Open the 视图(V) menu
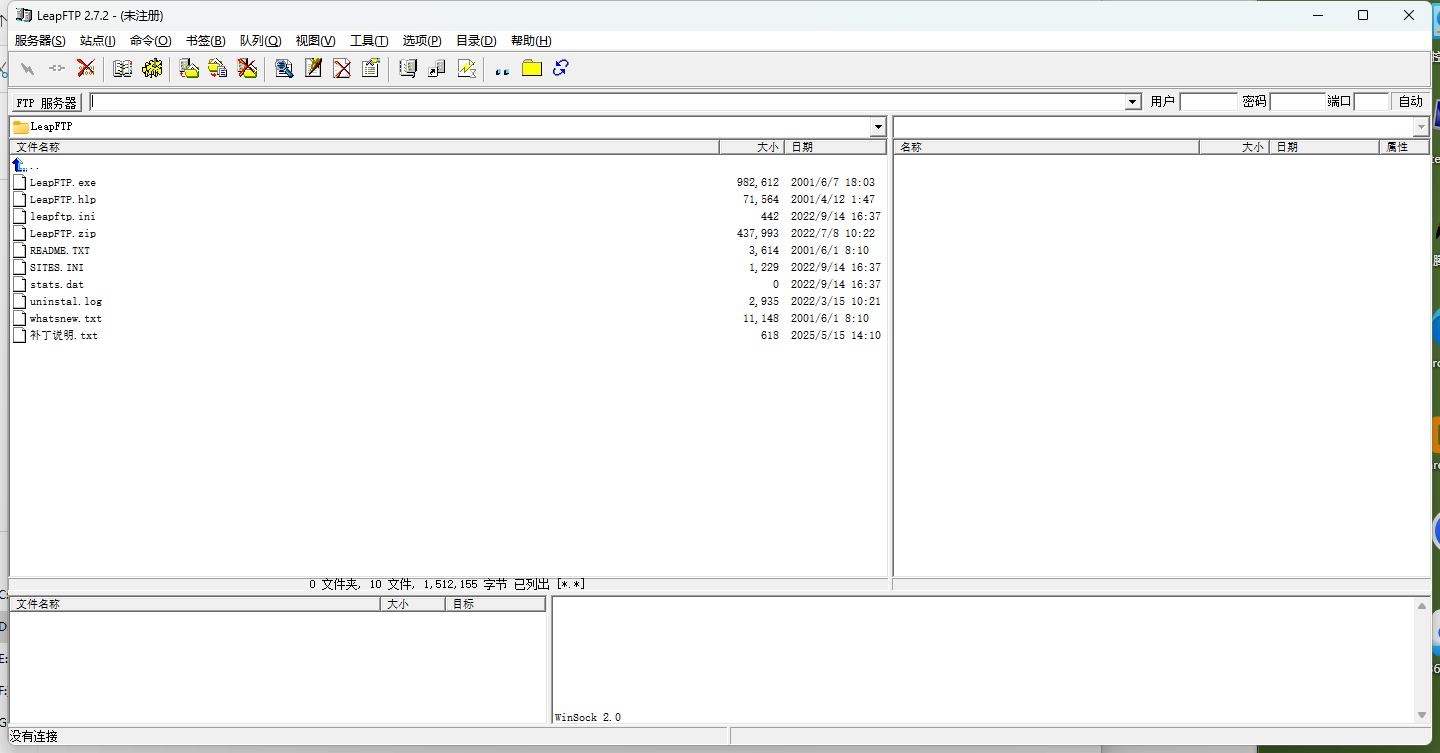The image size is (1440, 753). click(x=315, y=41)
